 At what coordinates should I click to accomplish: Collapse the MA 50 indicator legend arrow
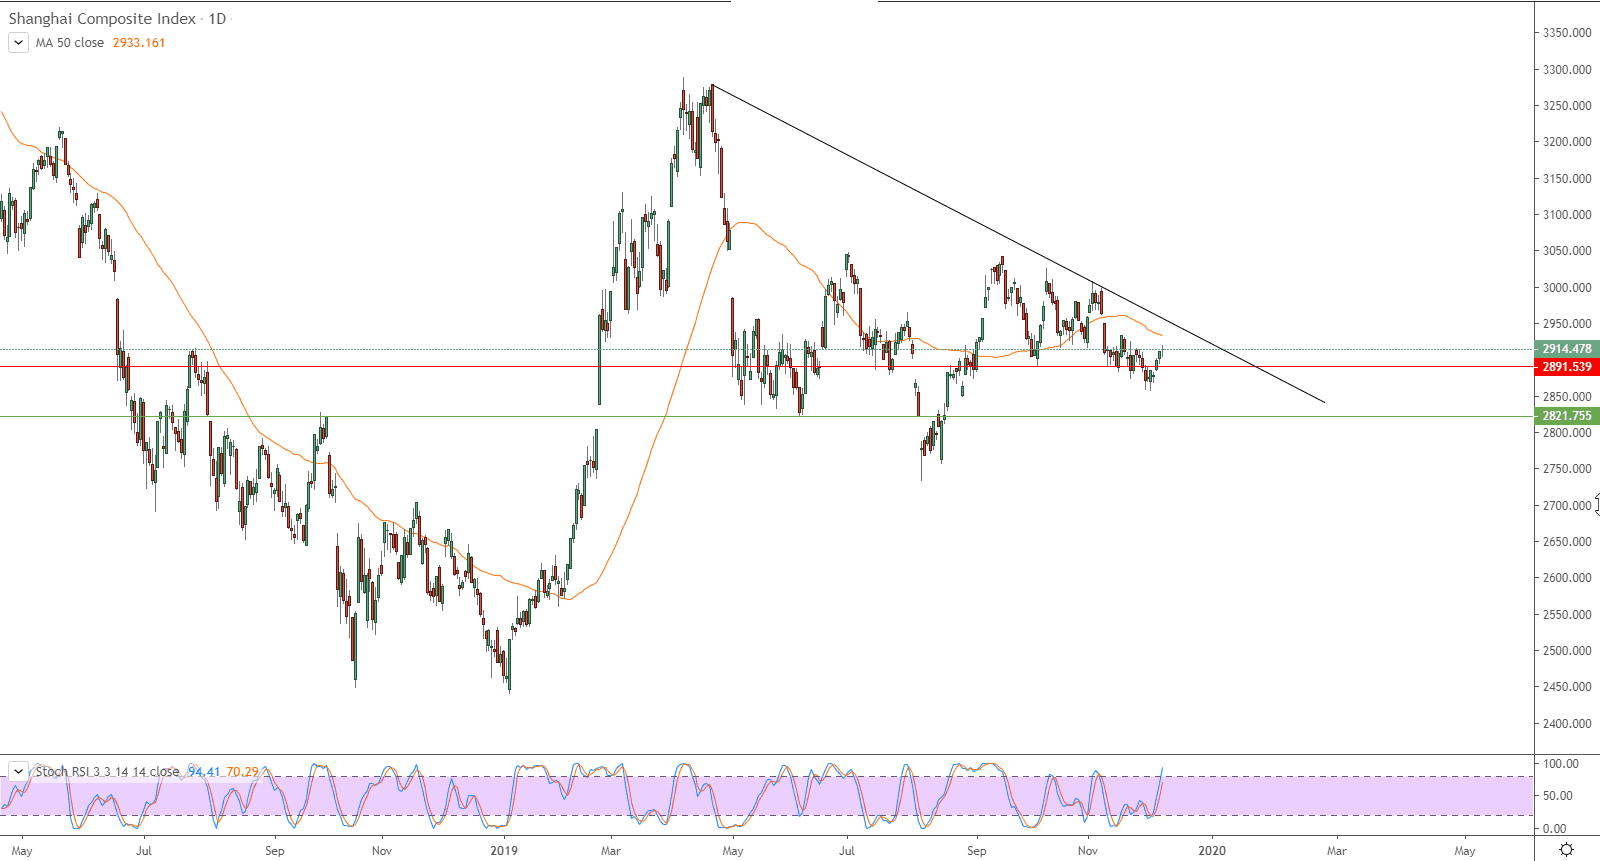tap(18, 43)
